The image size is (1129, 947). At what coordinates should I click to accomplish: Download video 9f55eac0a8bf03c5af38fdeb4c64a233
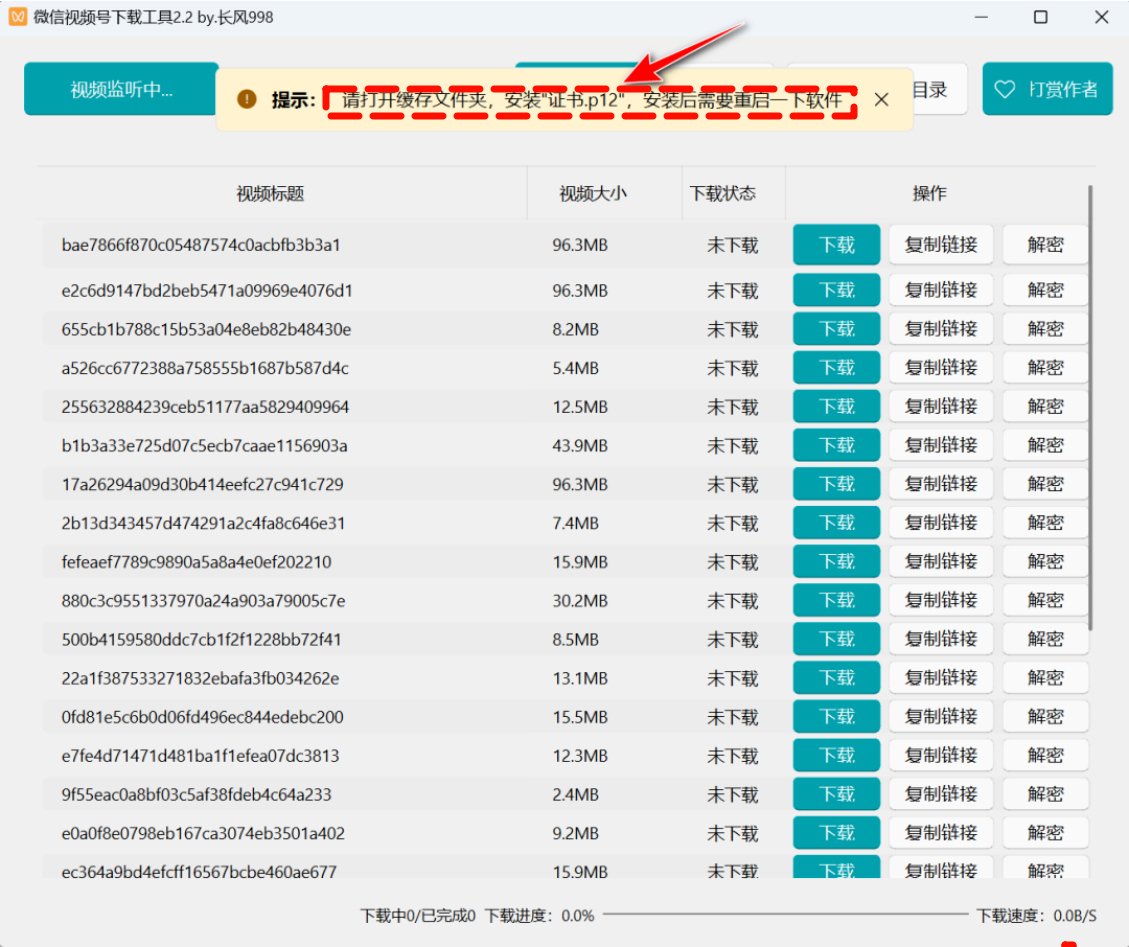point(837,794)
